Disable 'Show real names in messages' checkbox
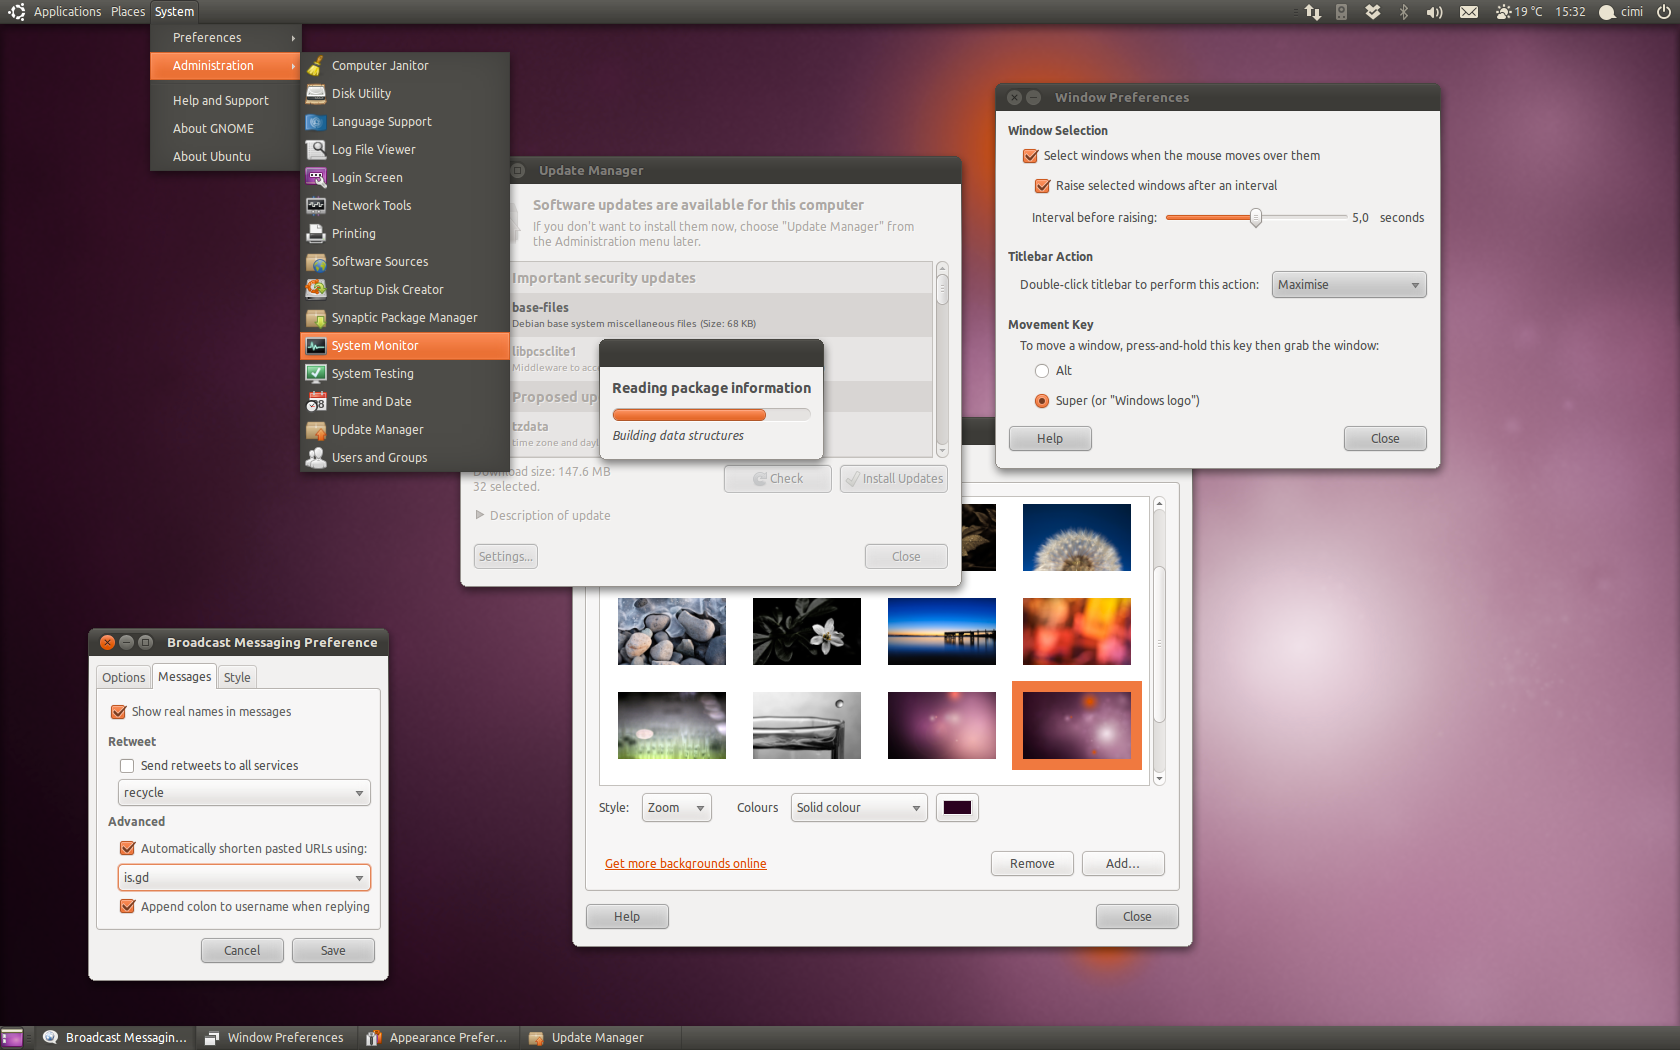Image resolution: width=1680 pixels, height=1050 pixels. [x=119, y=712]
